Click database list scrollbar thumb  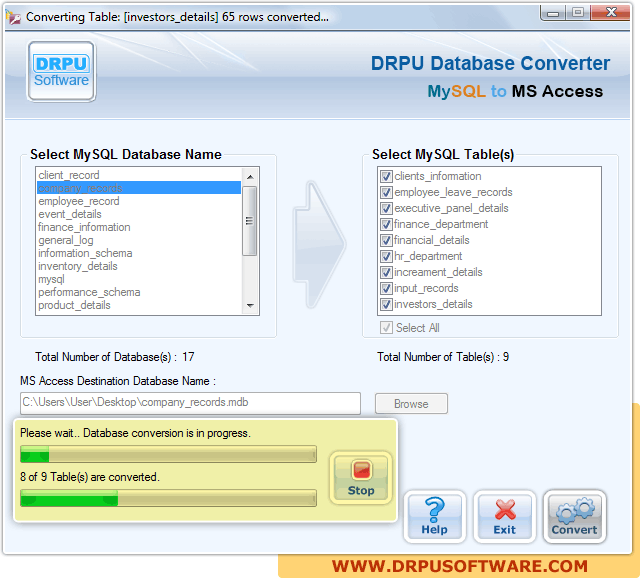[x=249, y=221]
